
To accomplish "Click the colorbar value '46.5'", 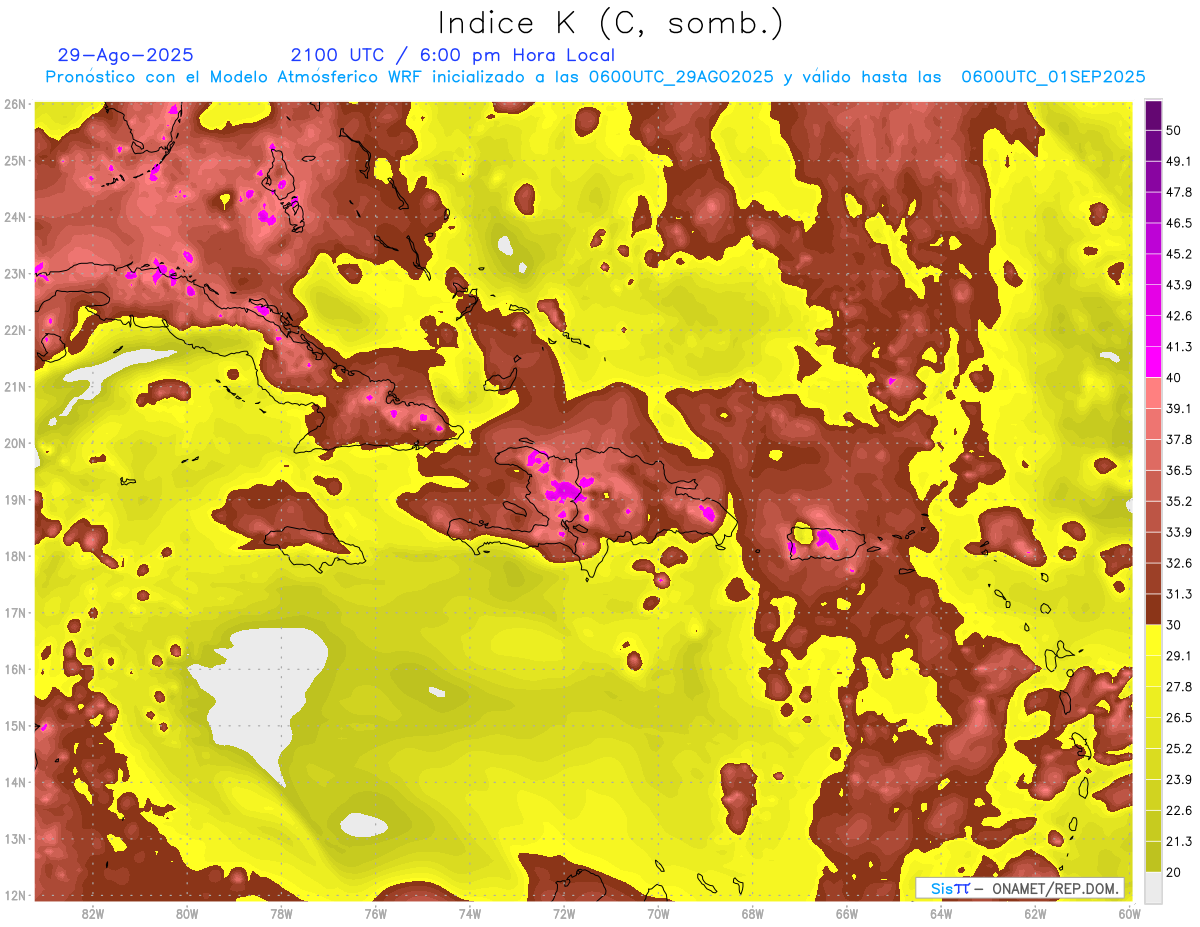I will click(x=1178, y=223).
